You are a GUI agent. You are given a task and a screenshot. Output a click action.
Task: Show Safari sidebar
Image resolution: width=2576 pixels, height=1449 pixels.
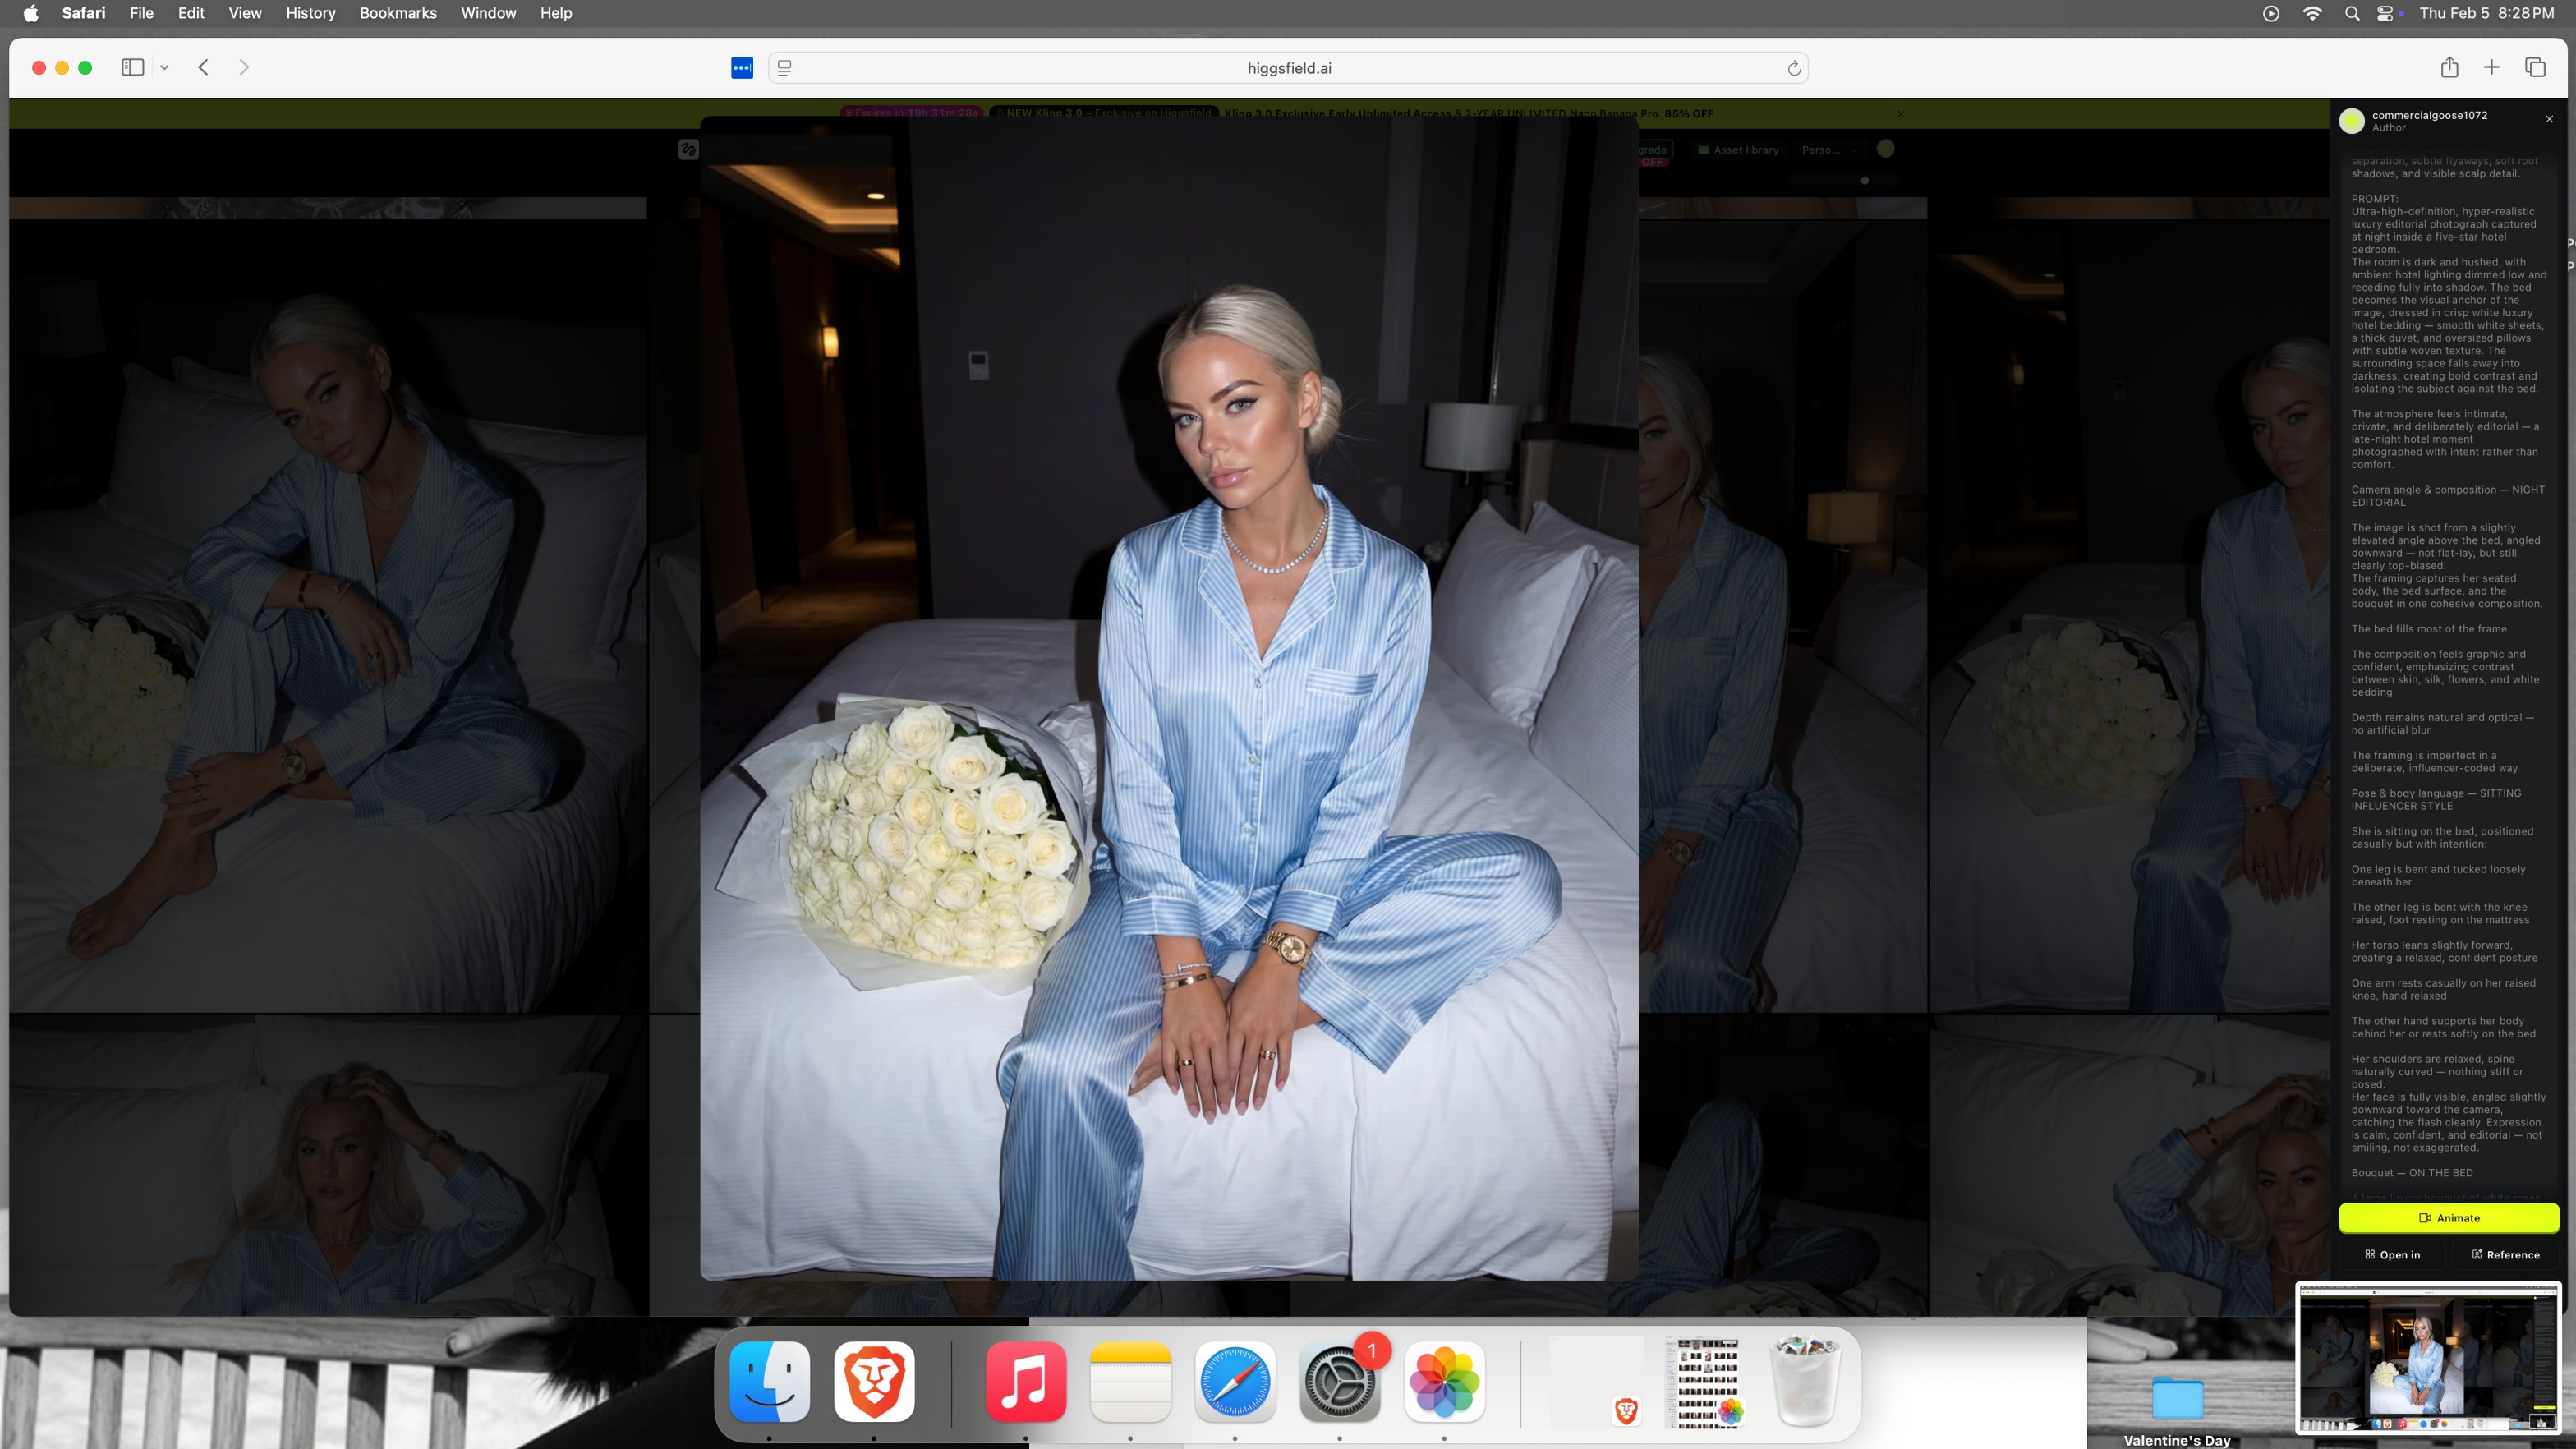pos(132,67)
